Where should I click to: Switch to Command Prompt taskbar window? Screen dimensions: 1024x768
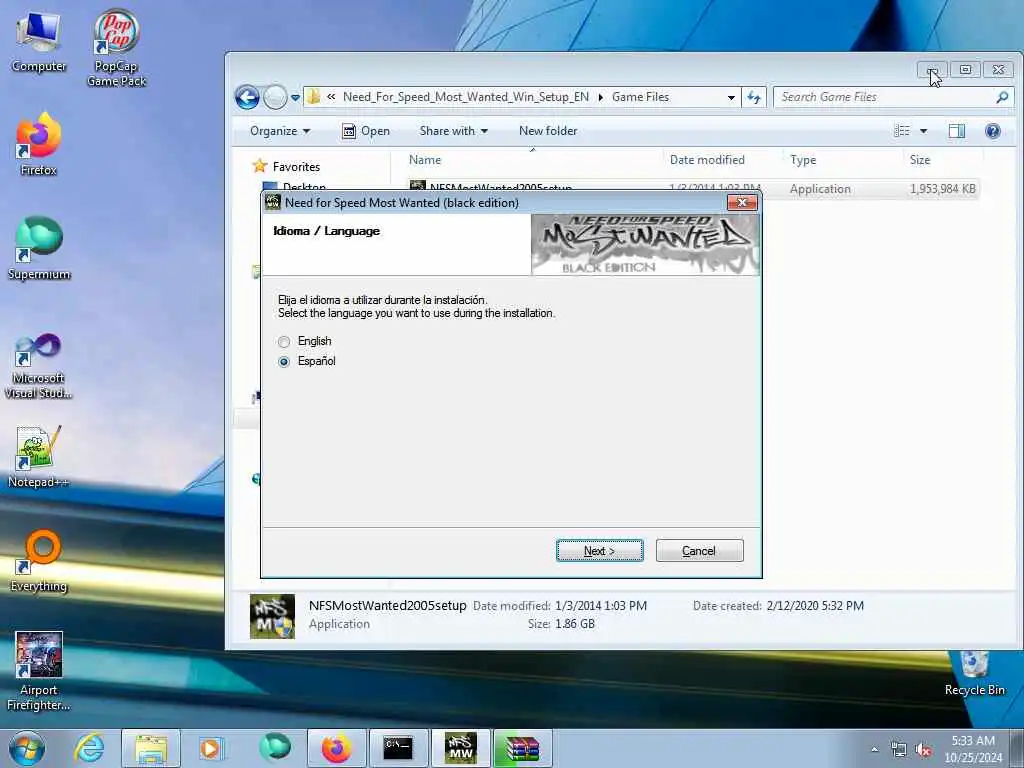(398, 748)
